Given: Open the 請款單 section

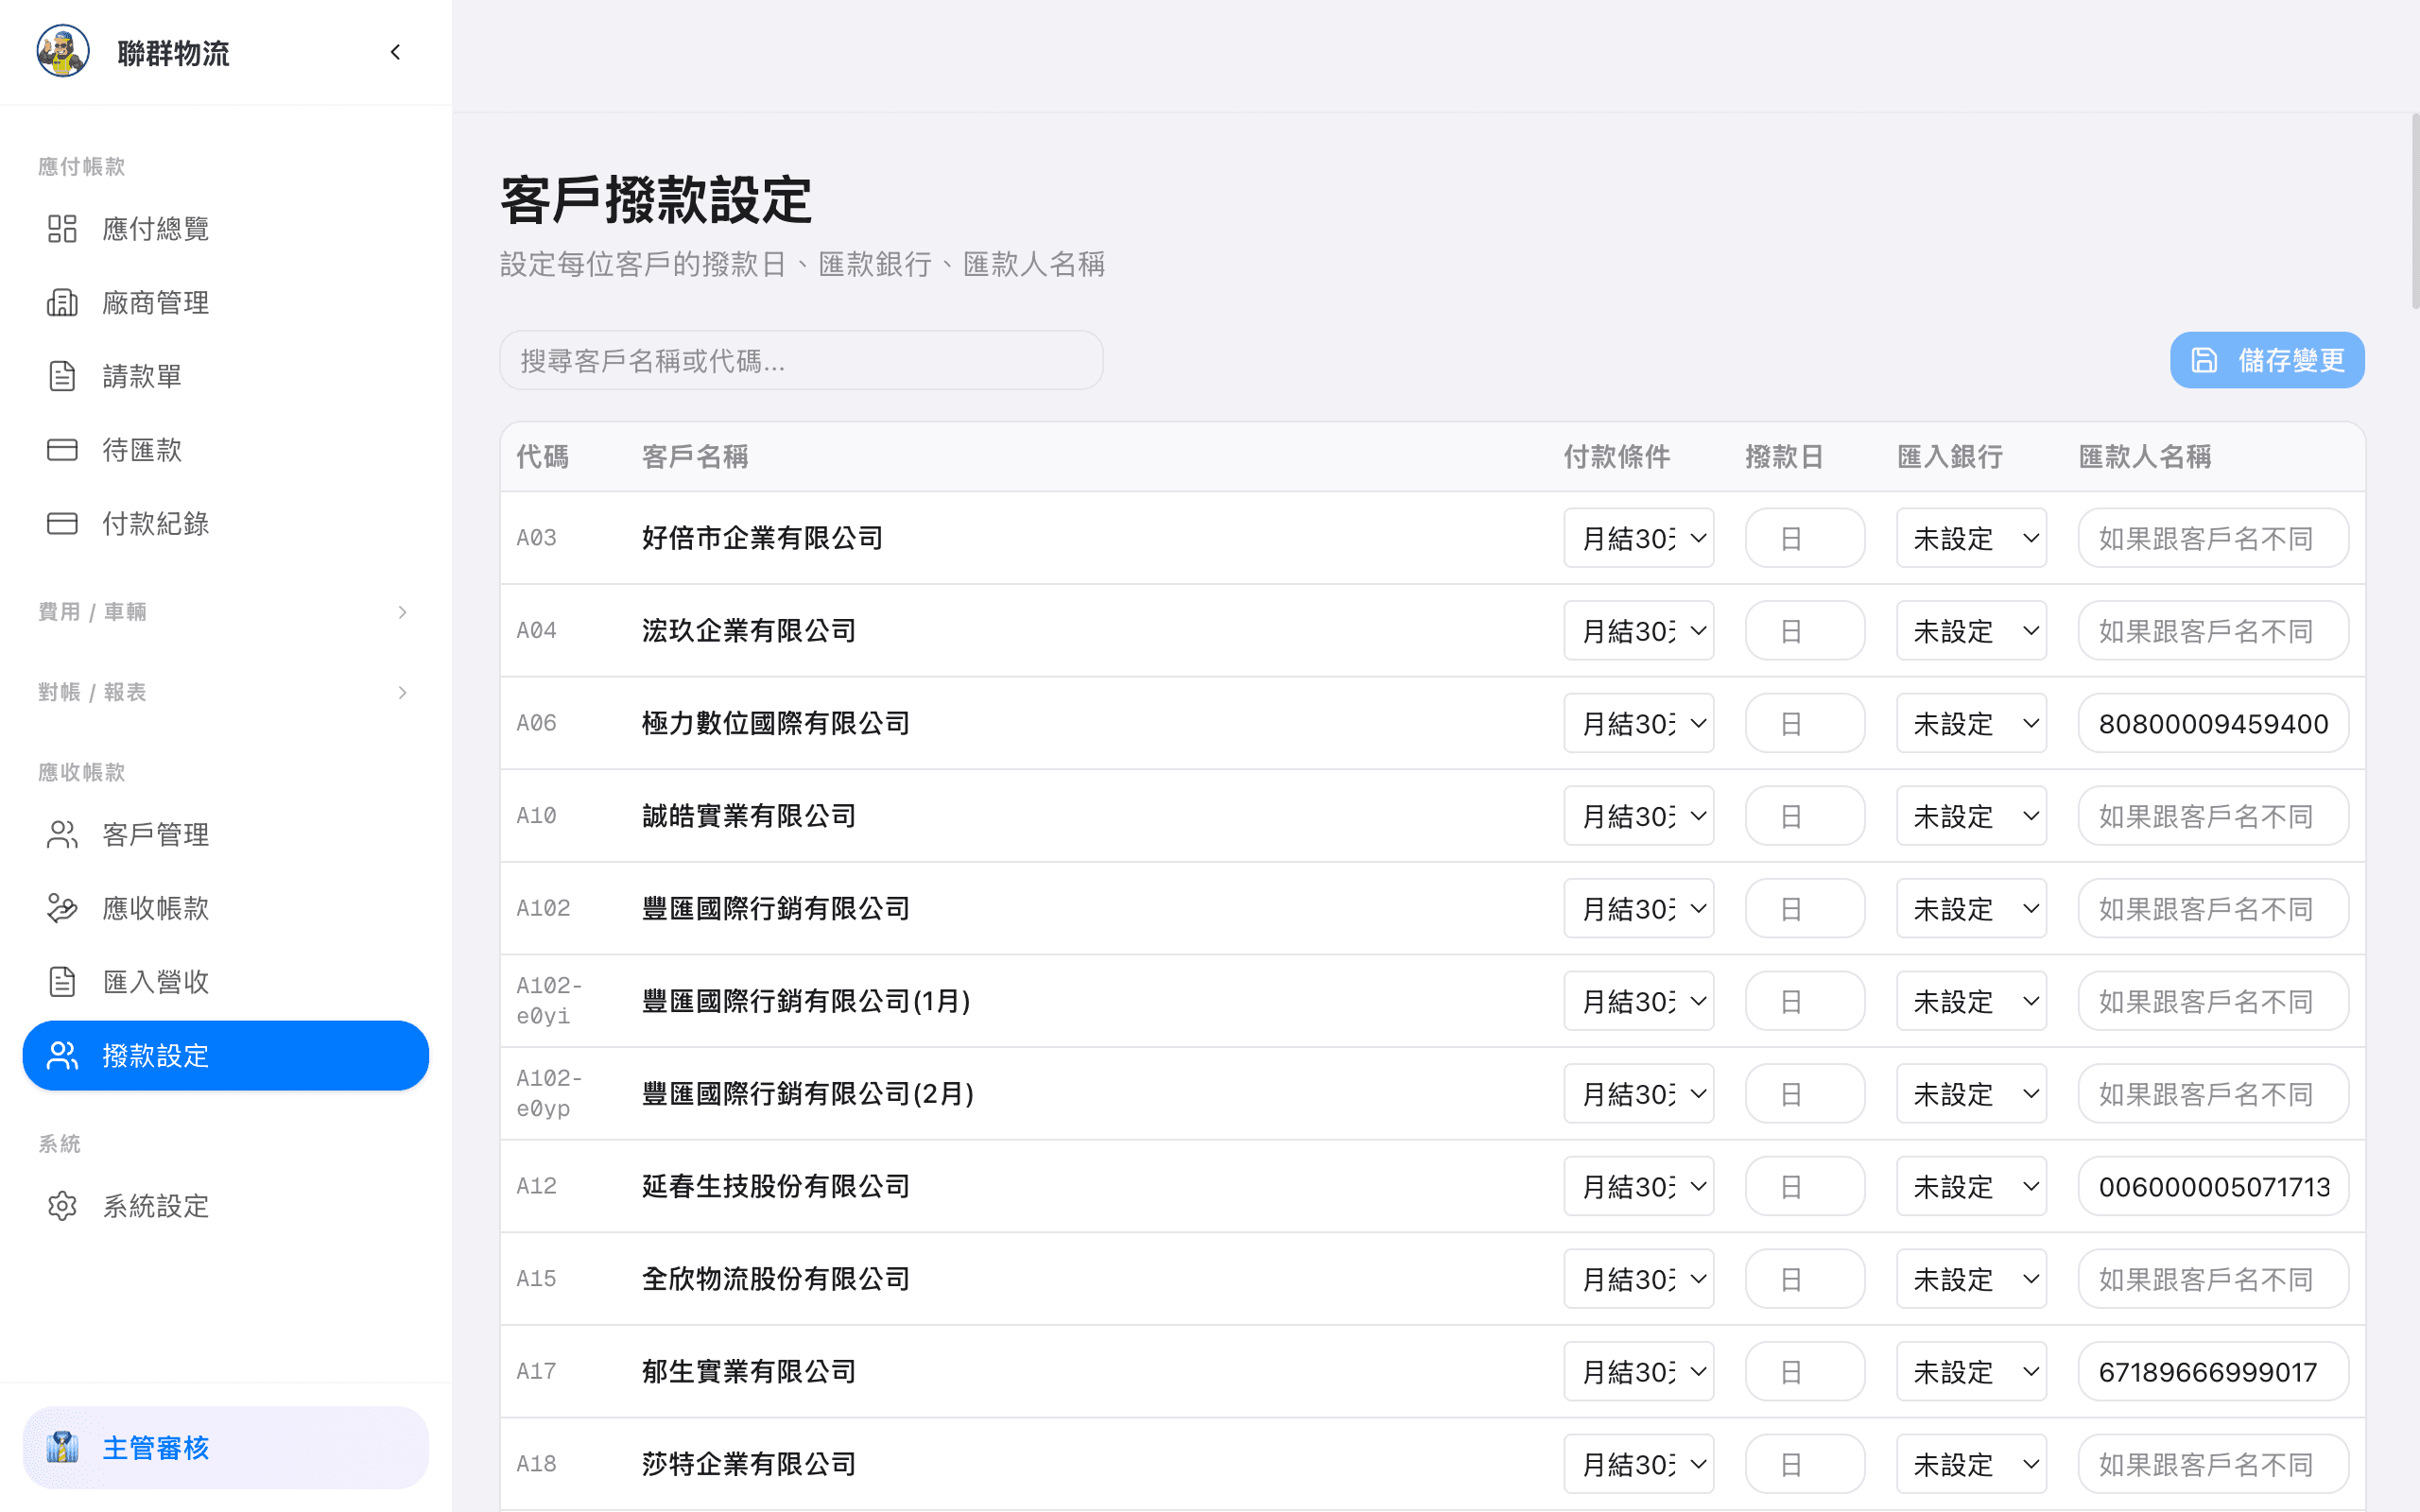Looking at the screenshot, I should click(x=141, y=375).
